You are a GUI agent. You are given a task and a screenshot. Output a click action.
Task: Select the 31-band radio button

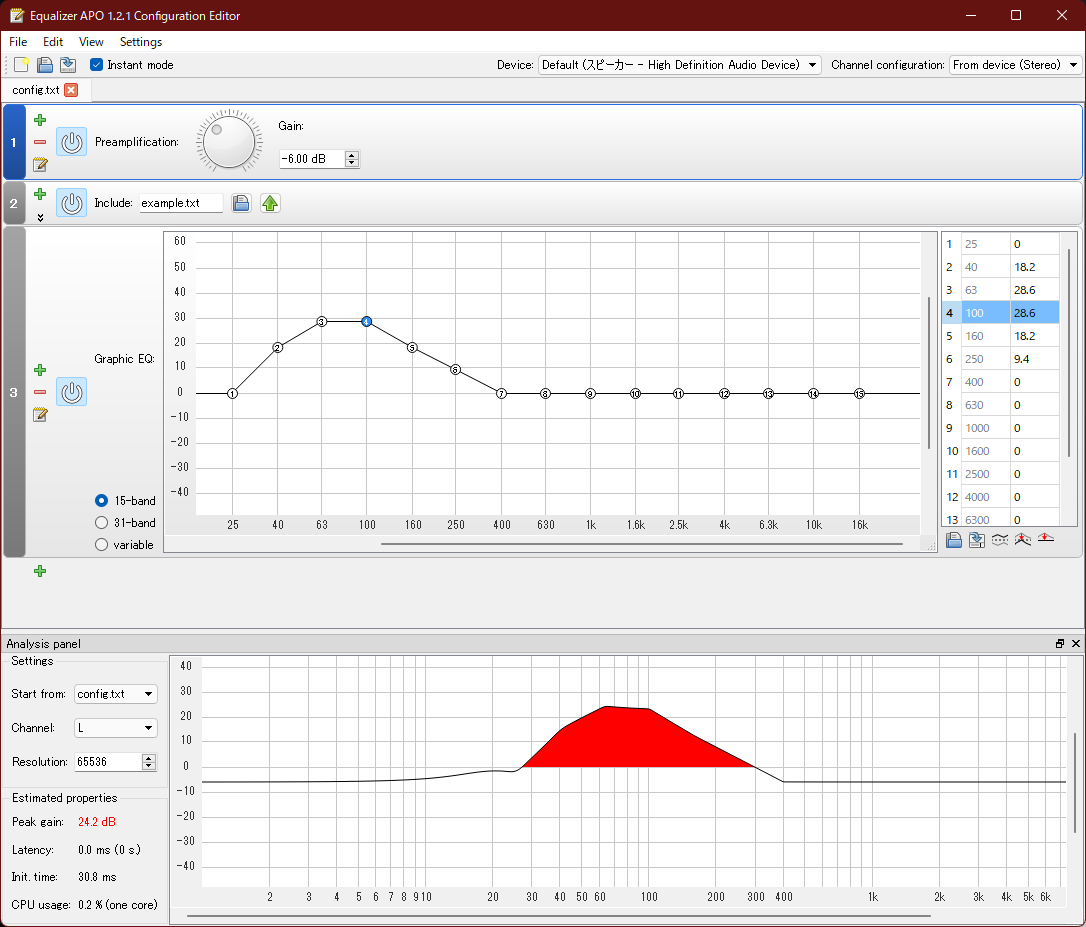click(x=101, y=523)
